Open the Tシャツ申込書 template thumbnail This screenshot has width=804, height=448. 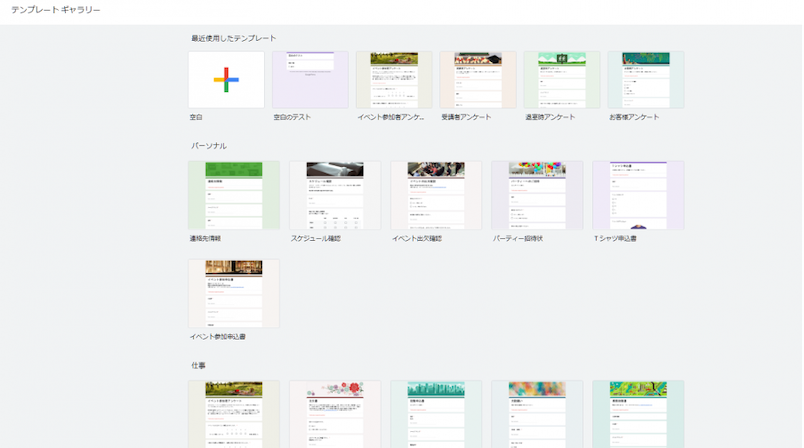coord(638,195)
